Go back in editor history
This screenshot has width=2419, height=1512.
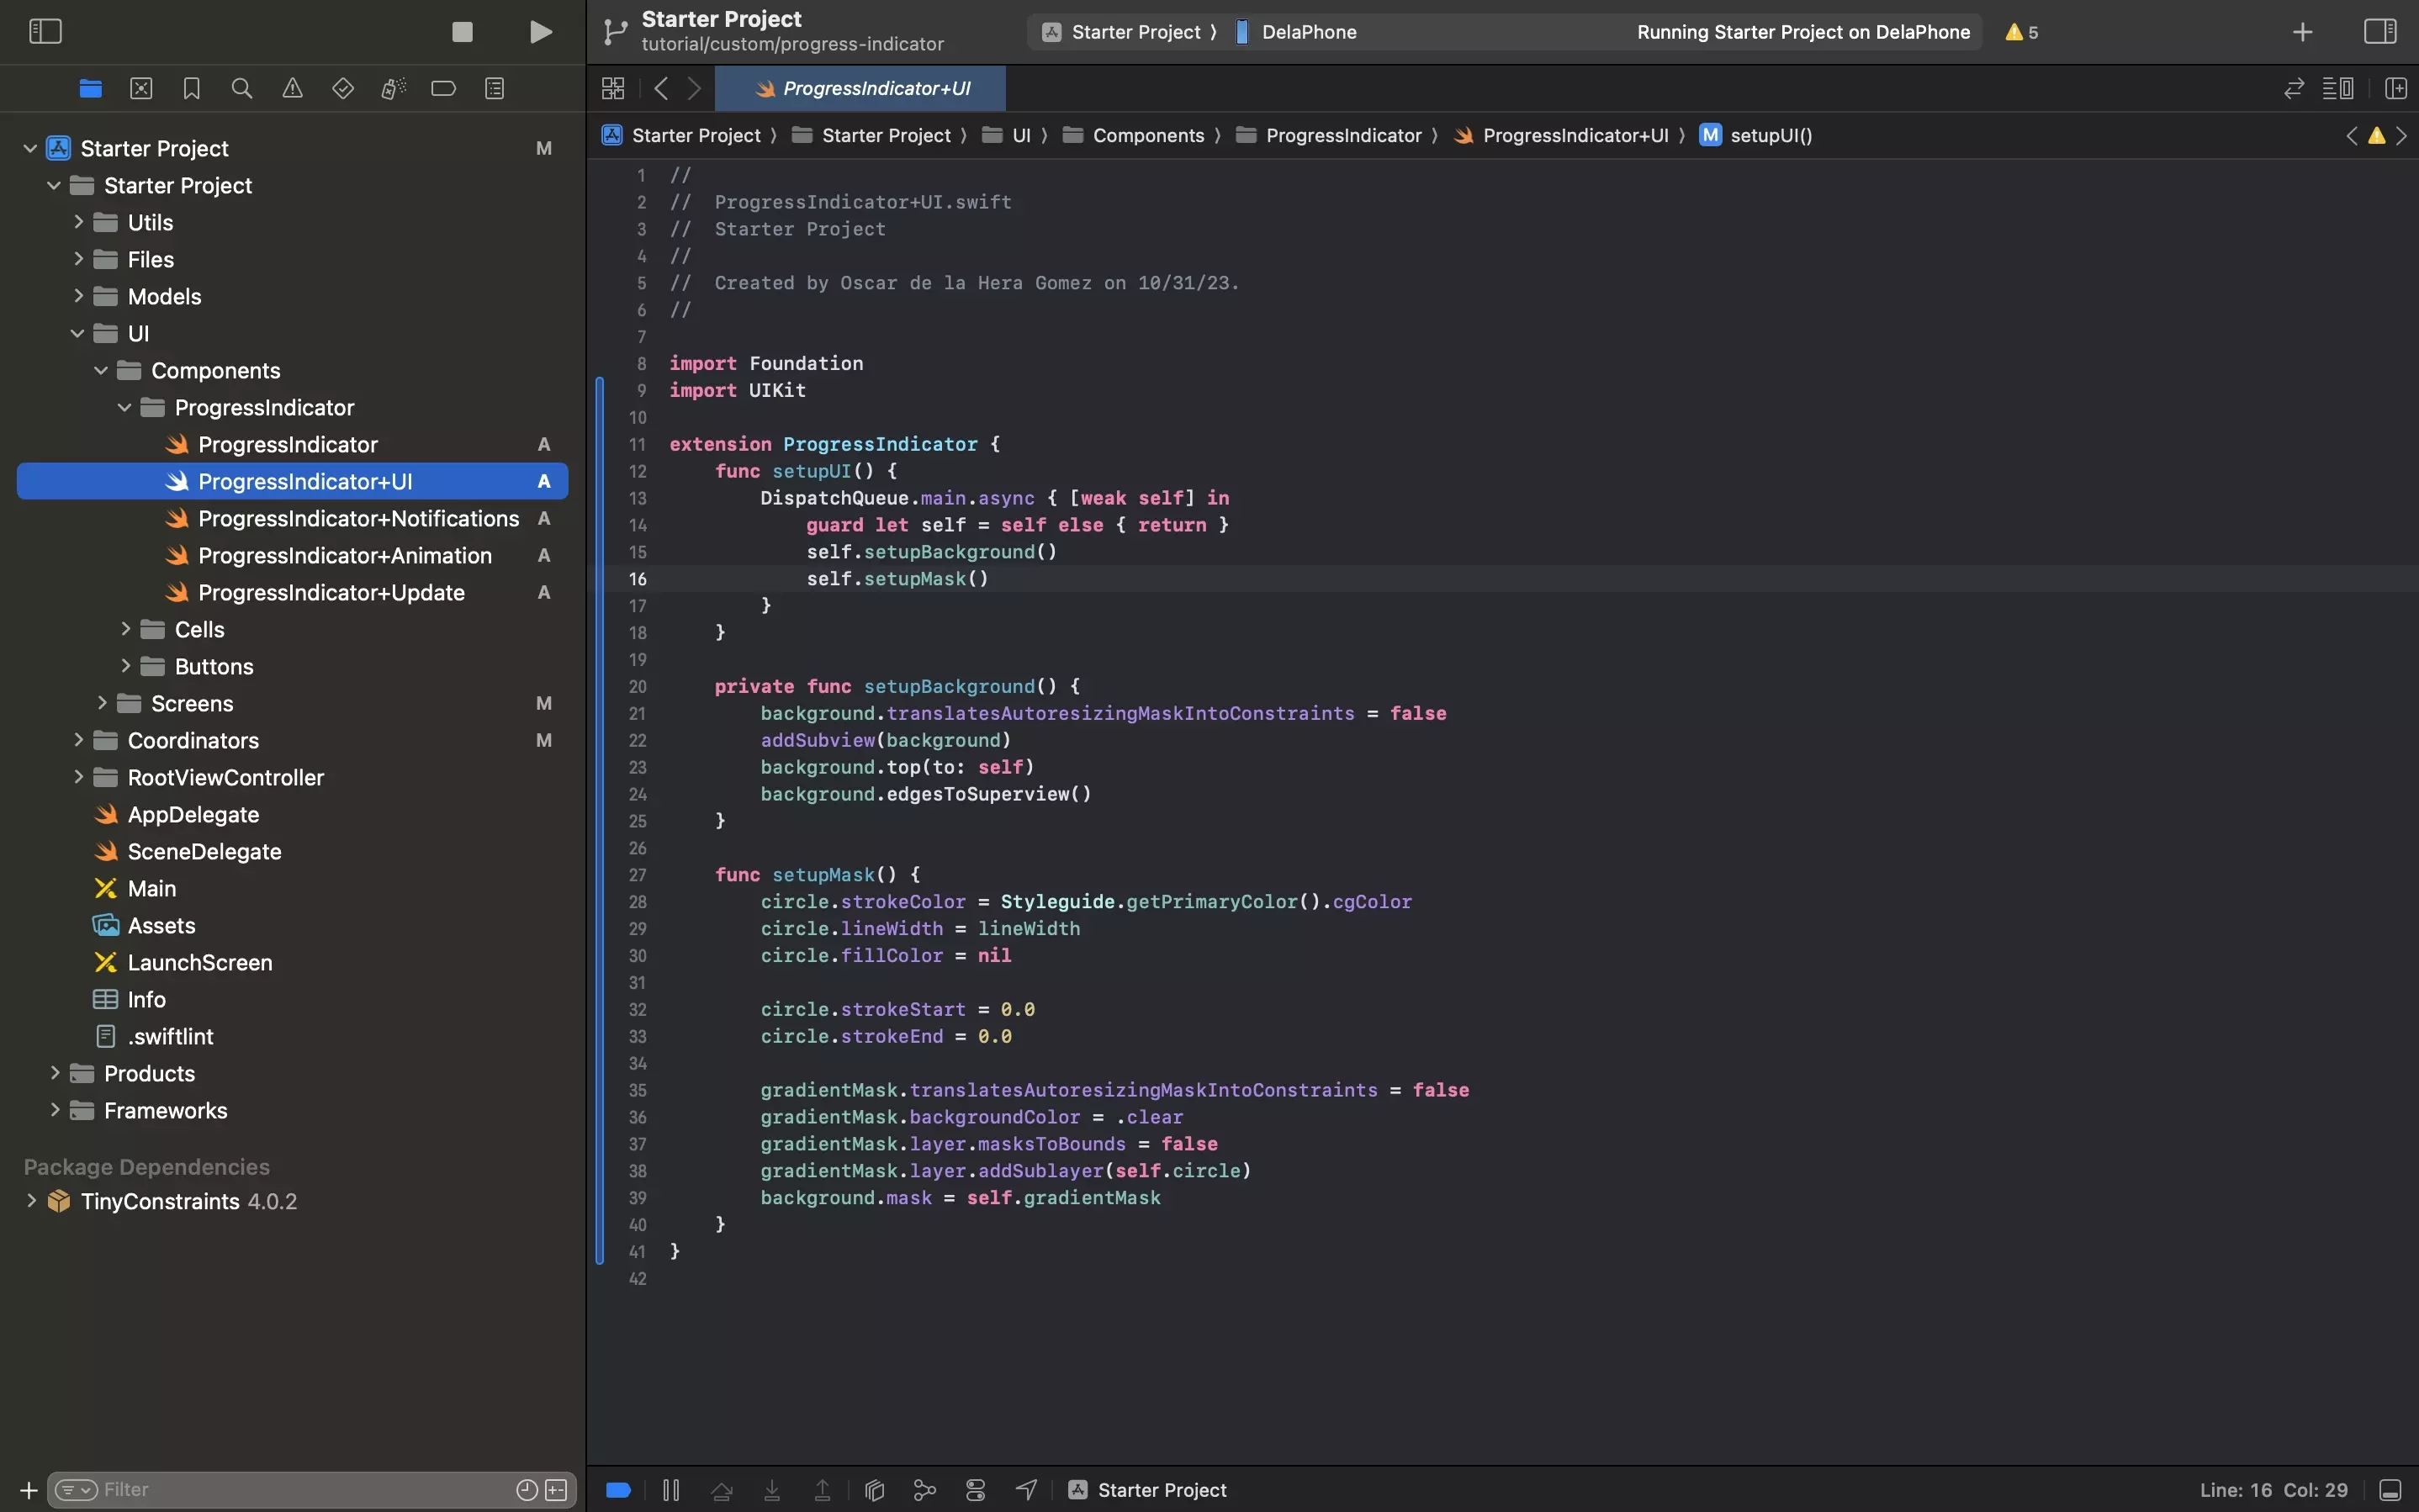coord(661,89)
